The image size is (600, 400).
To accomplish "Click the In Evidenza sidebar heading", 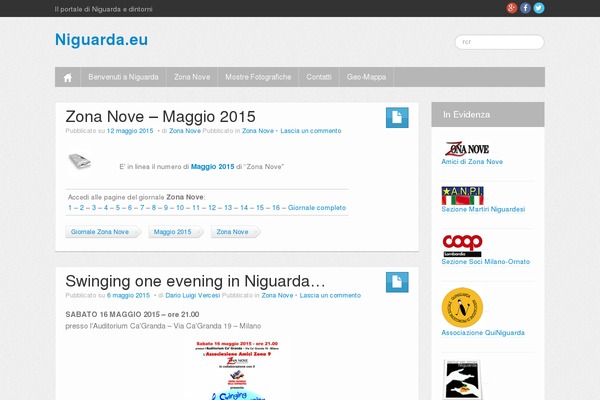I will (466, 114).
